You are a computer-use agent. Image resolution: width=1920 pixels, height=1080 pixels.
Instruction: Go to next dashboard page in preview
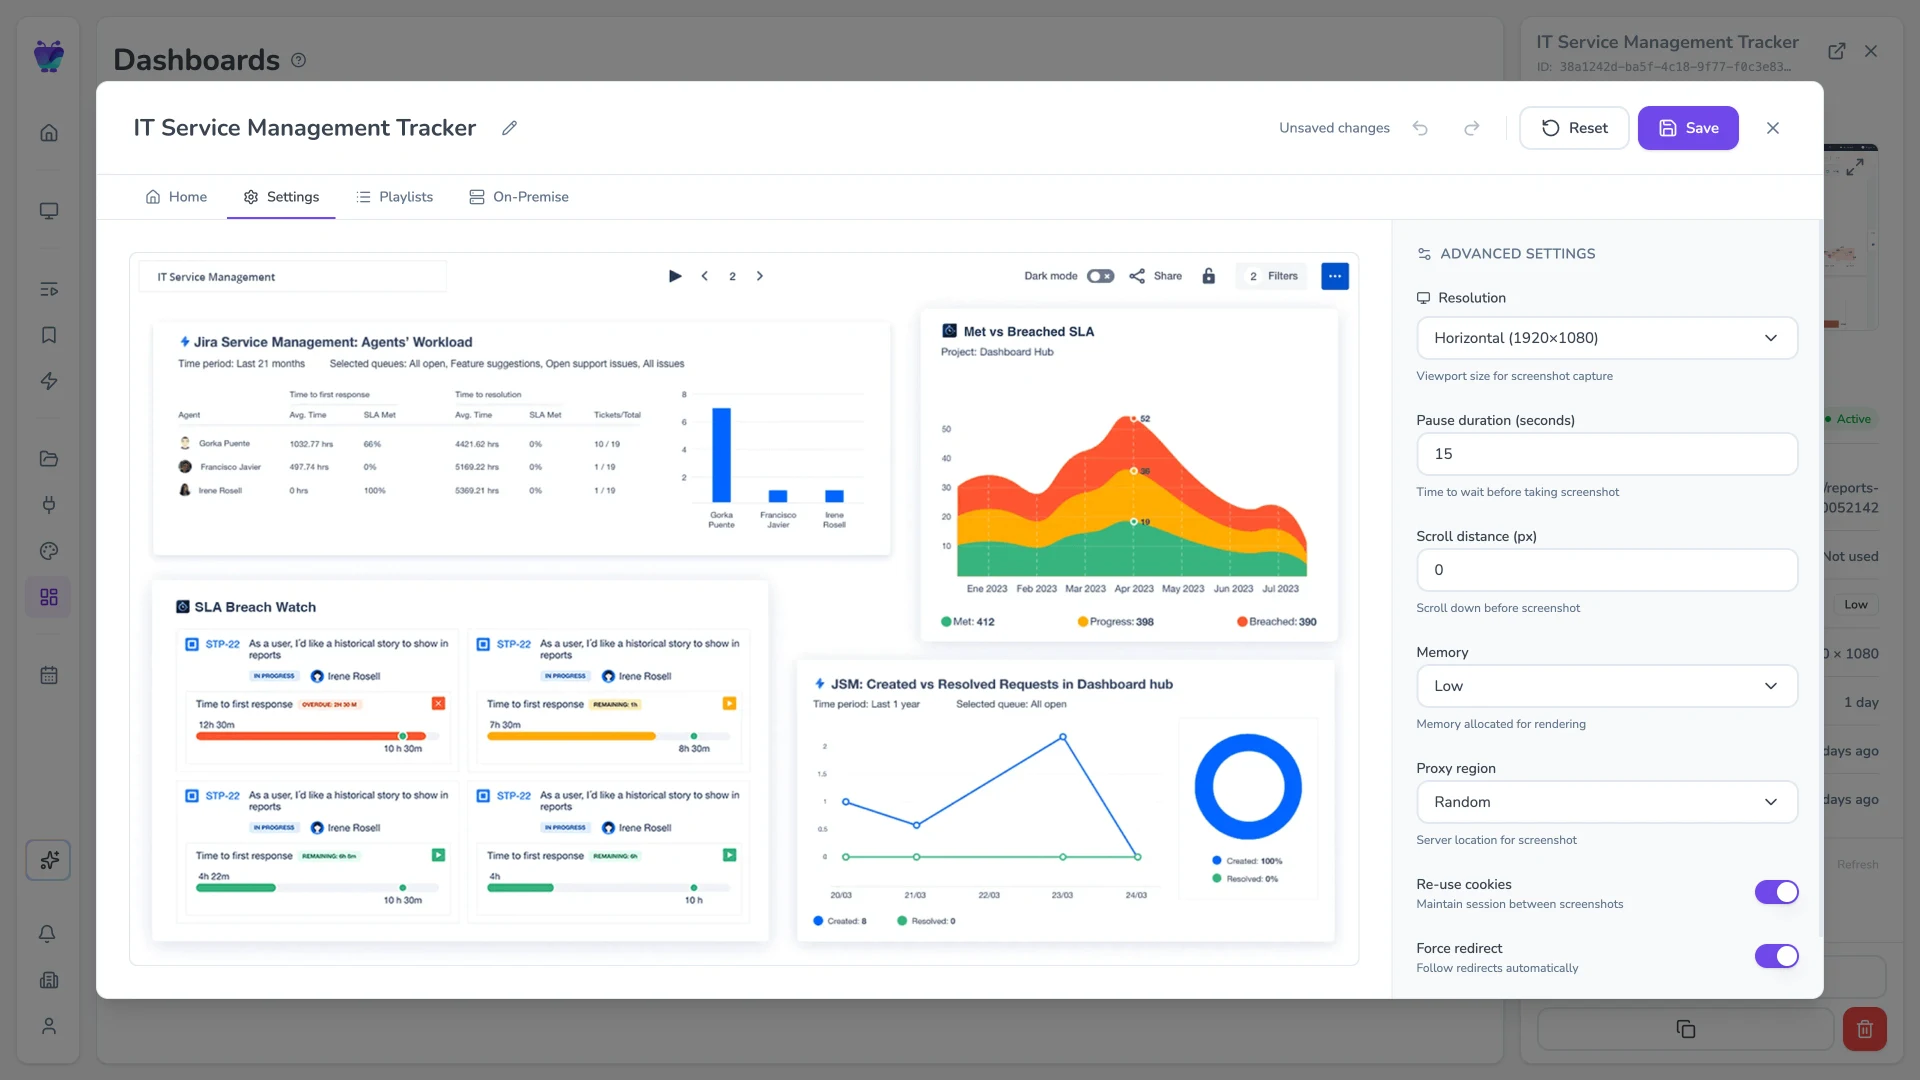[760, 276]
